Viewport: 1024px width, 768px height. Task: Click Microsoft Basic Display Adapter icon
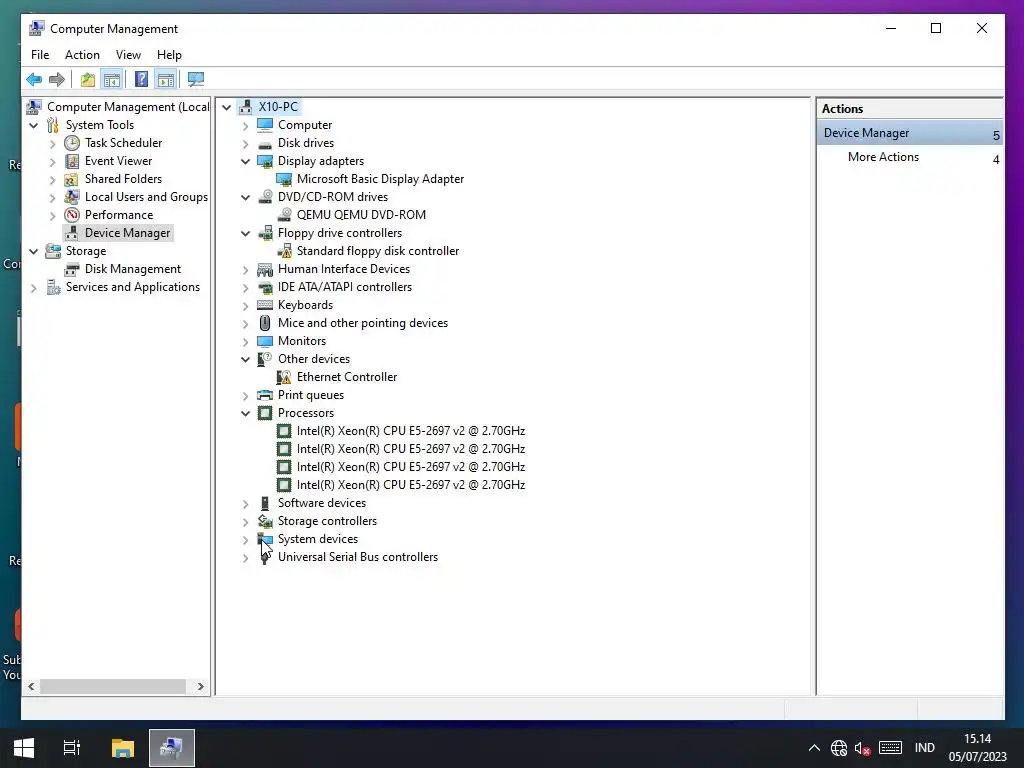[x=284, y=179]
